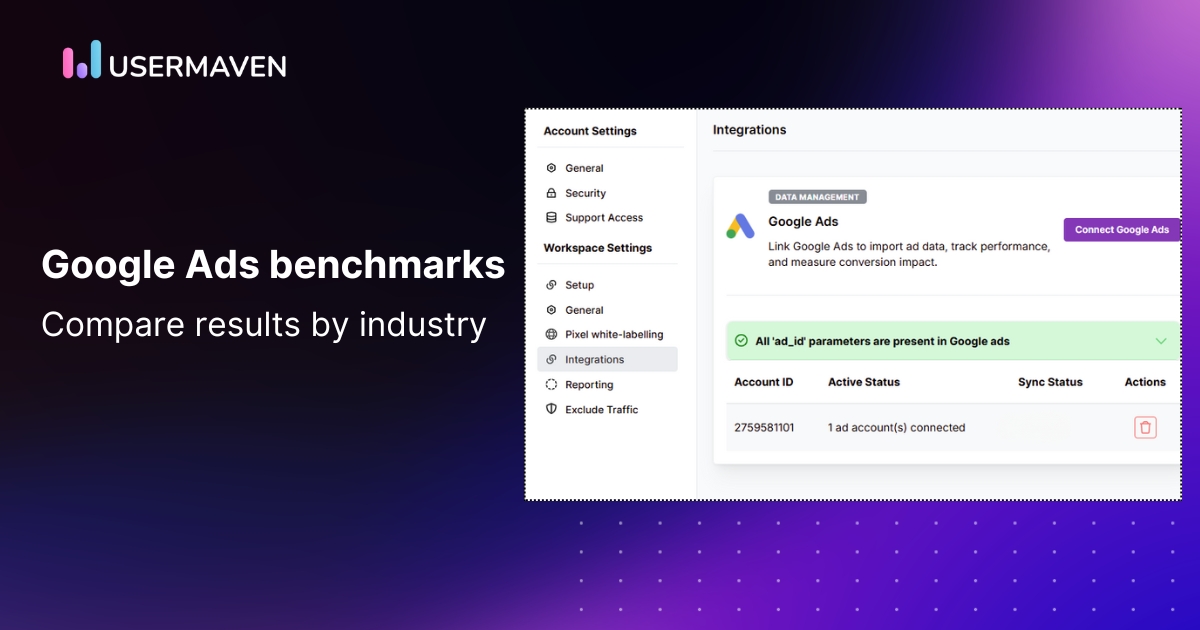Open the Integrations settings page
Image resolution: width=1200 pixels, height=630 pixels.
(594, 359)
